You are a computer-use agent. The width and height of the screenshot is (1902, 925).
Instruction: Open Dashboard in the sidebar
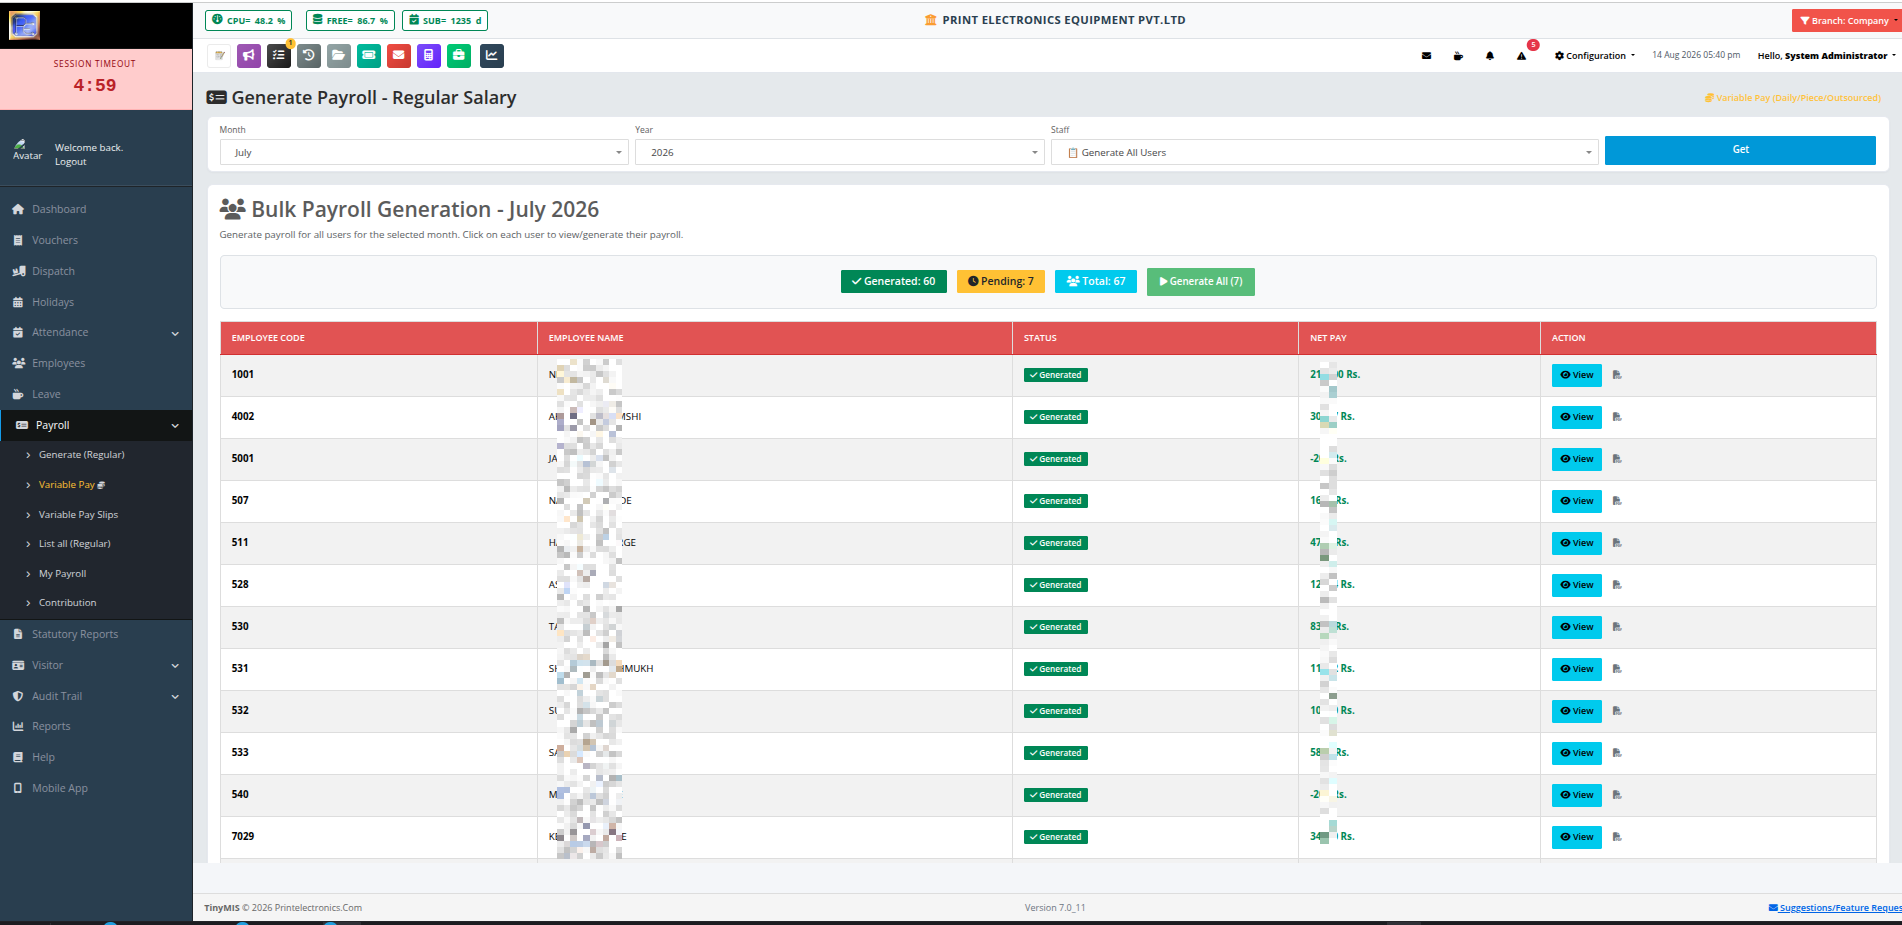[x=59, y=209]
